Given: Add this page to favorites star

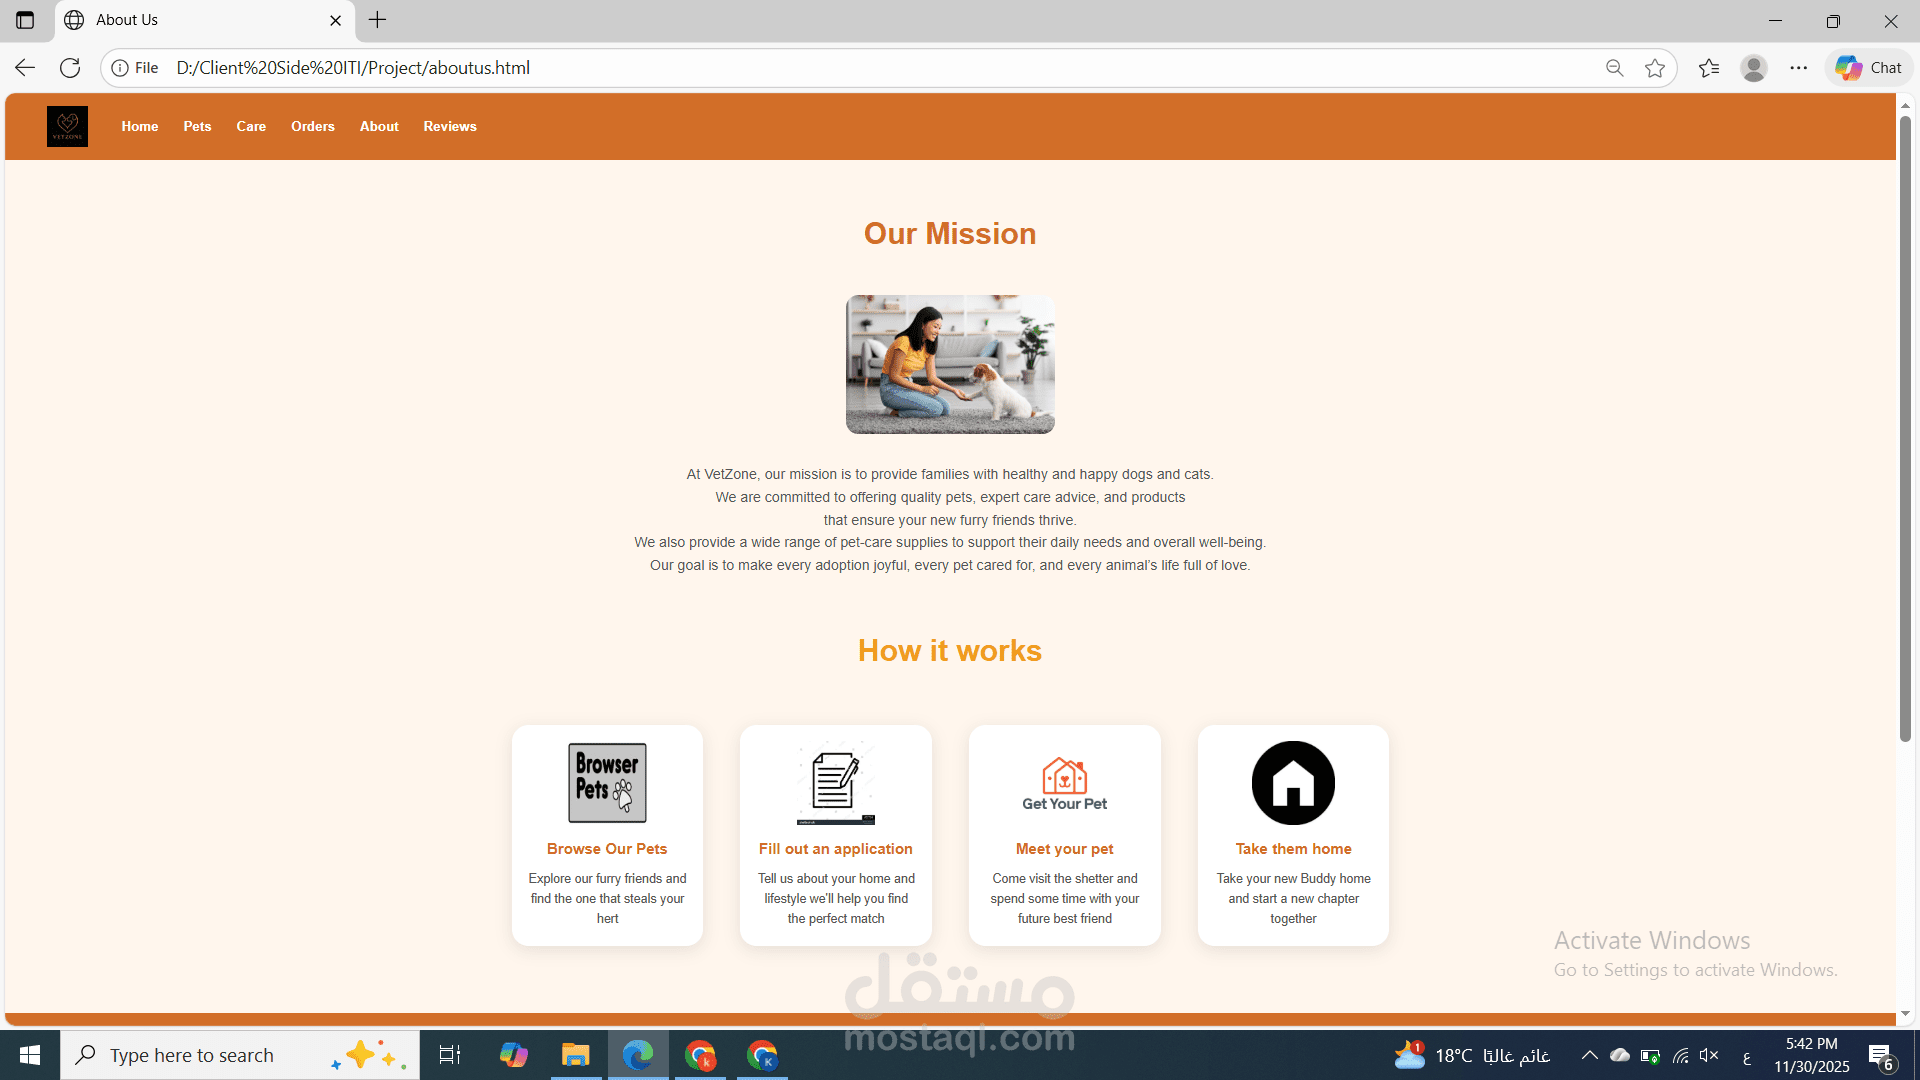Looking at the screenshot, I should (x=1655, y=68).
